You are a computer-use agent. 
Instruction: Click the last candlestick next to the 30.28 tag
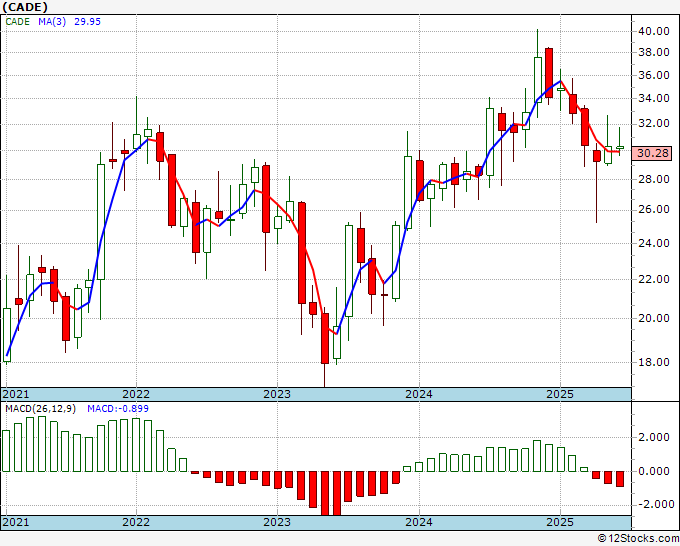(620, 147)
